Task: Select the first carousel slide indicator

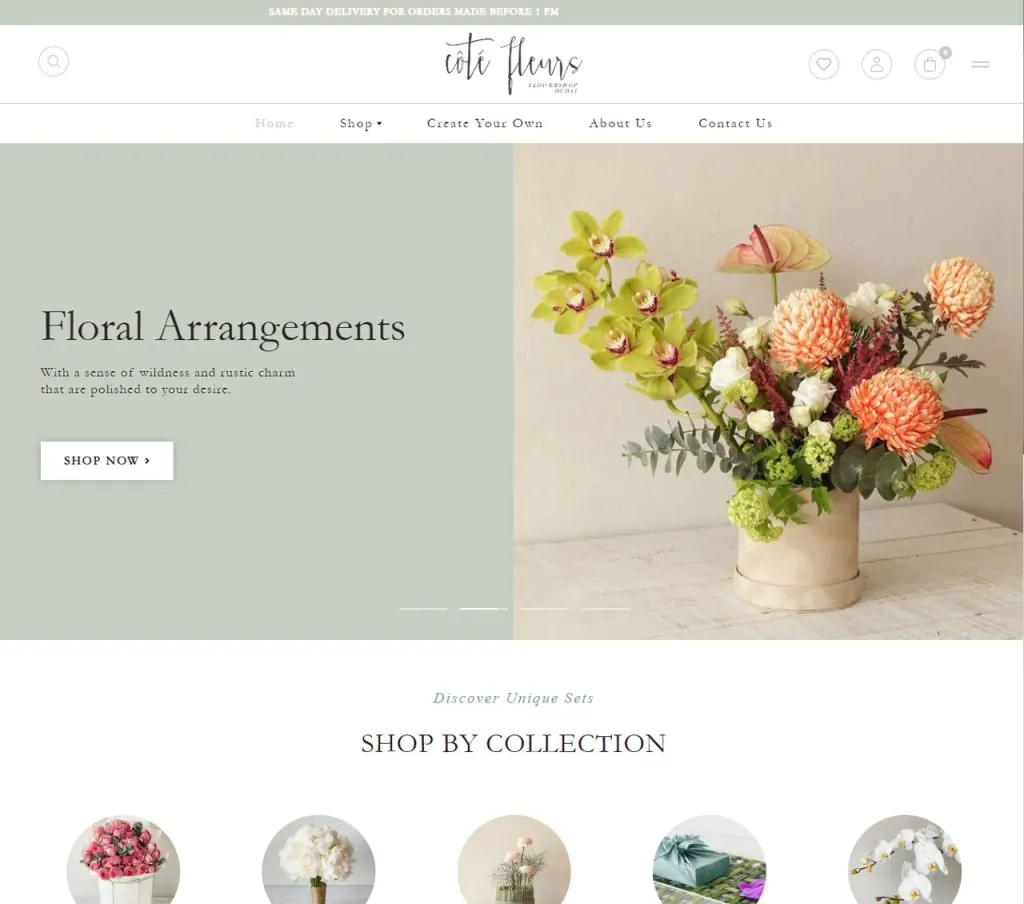Action: 423,609
